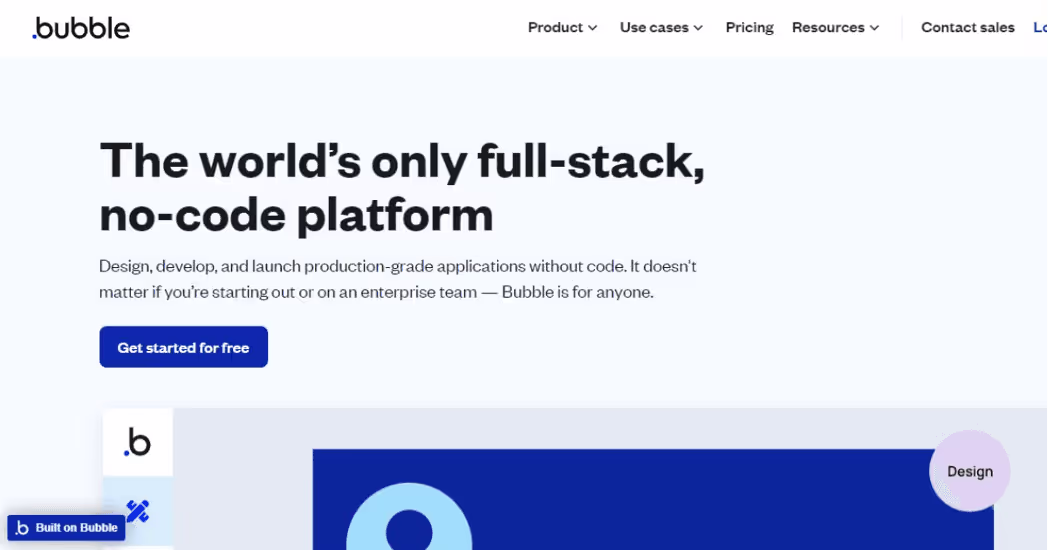Click the .b logo tile in editor sidebar
Viewport: 1048px width, 550px height.
tap(138, 442)
